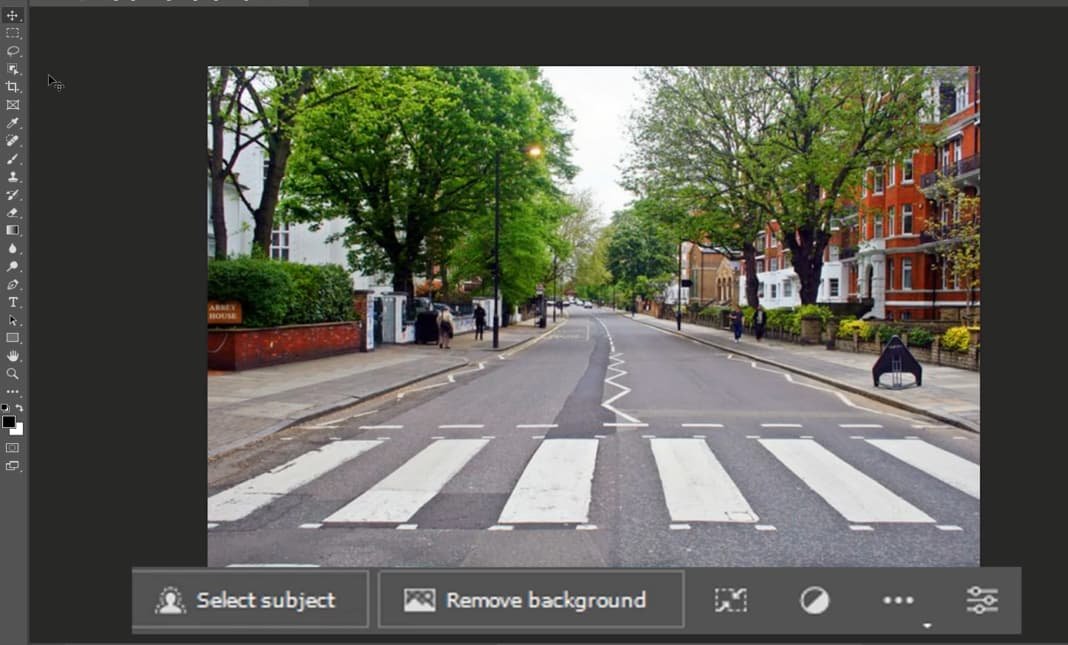Choose the Eyedropper tool
This screenshot has width=1068, height=645.
(13, 123)
